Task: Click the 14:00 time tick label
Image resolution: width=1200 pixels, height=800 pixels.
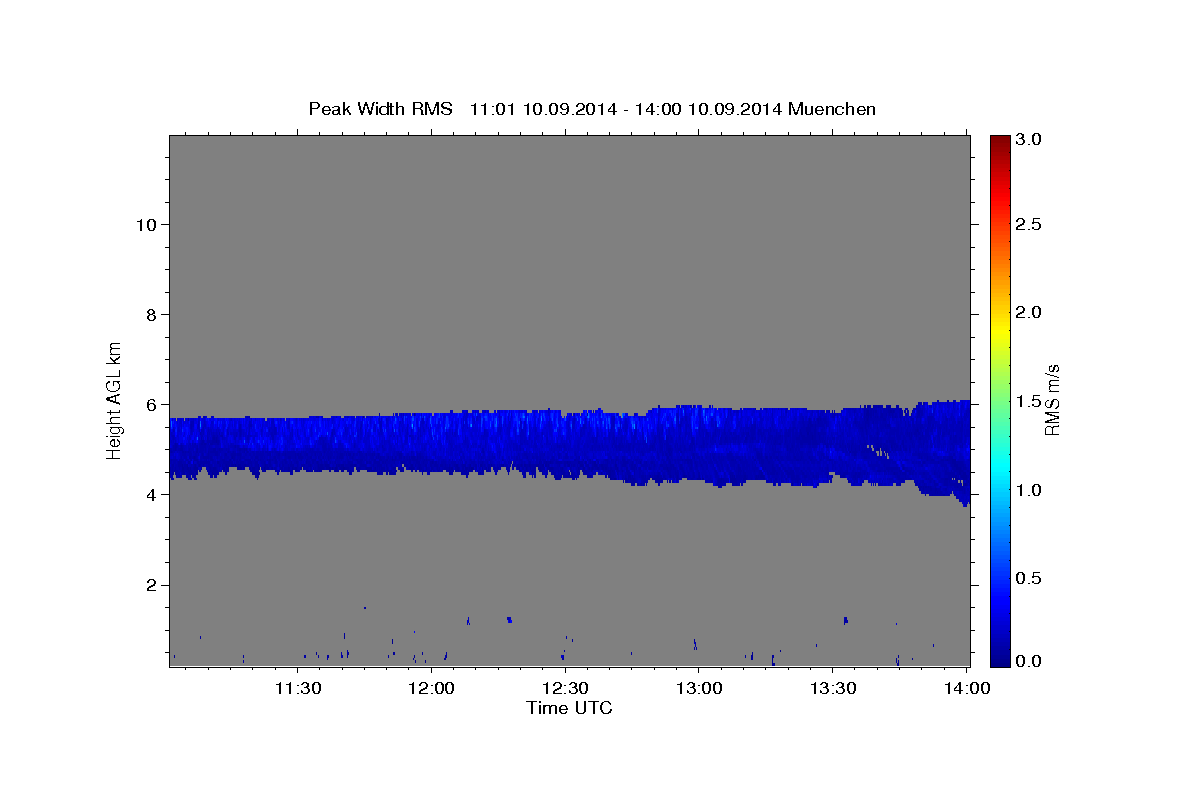Action: (967, 688)
